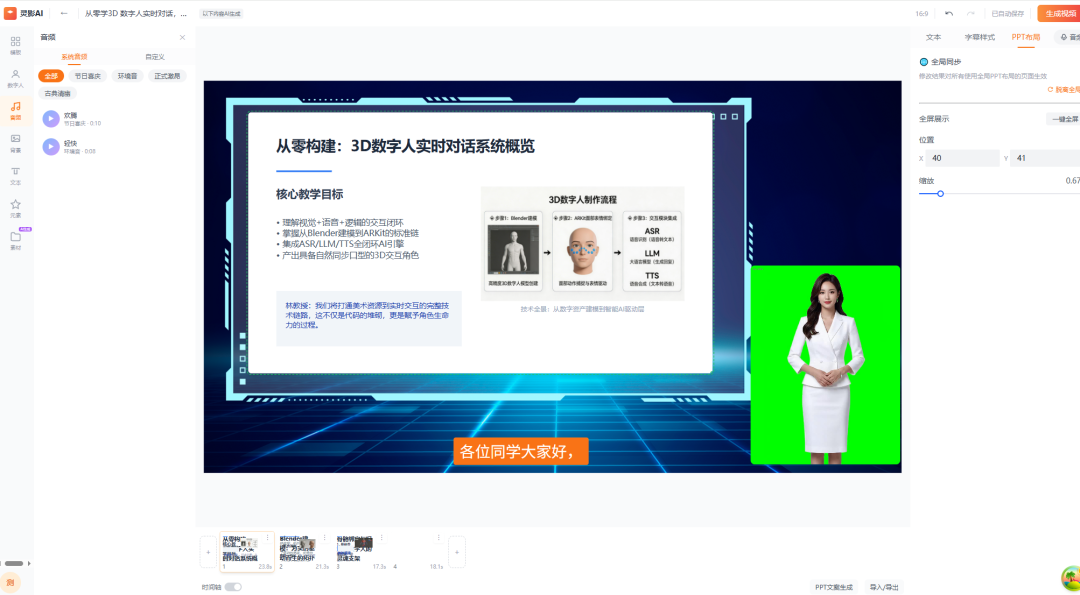Click the 一键全屏 fullscreen button
Screen dimensions: 1080x595
(x=1063, y=119)
